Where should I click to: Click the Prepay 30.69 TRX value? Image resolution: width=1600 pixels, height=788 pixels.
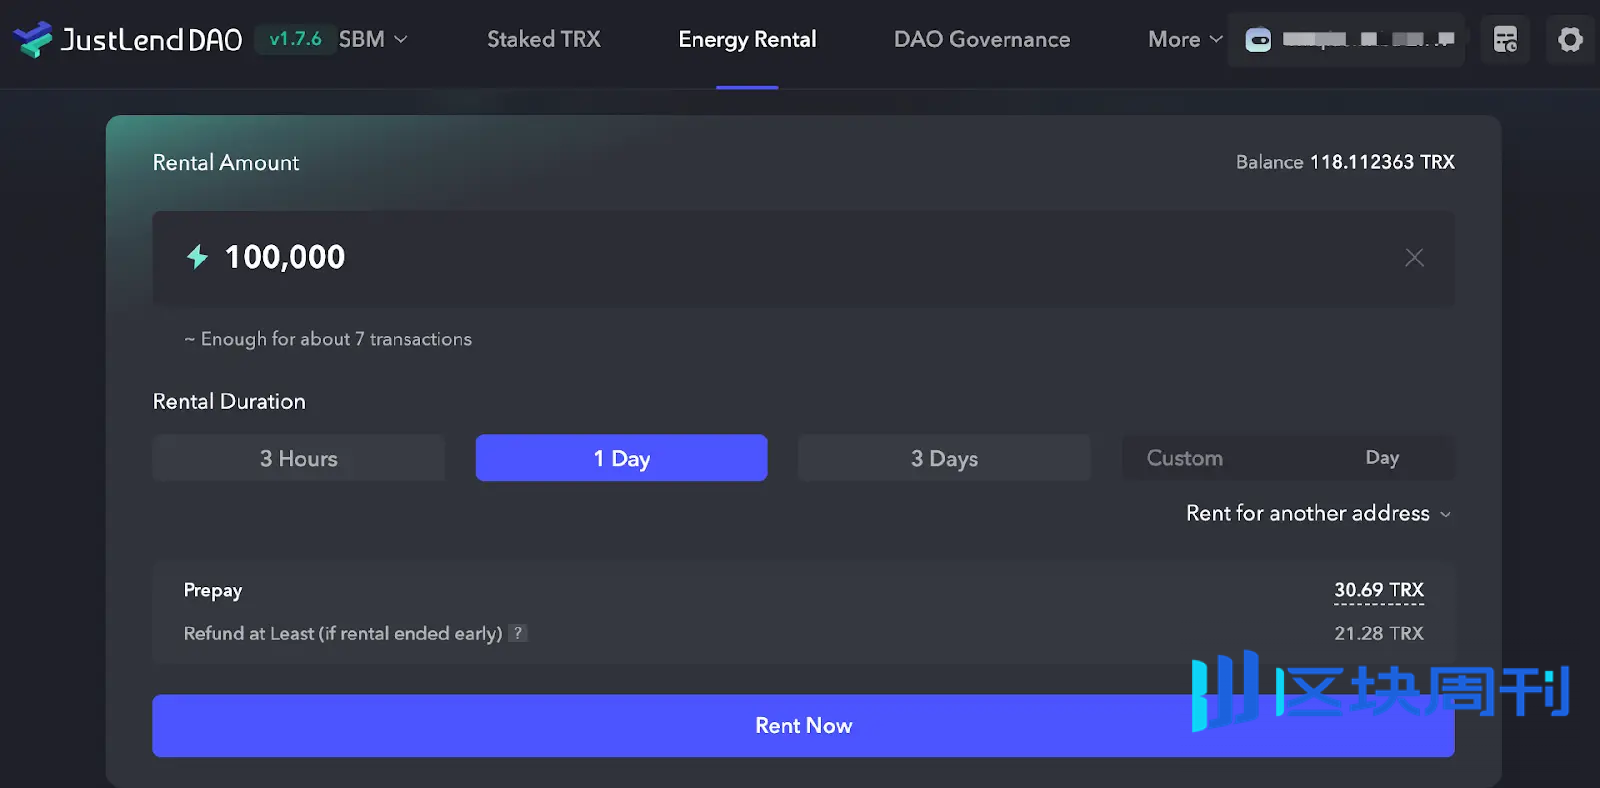tap(1379, 590)
